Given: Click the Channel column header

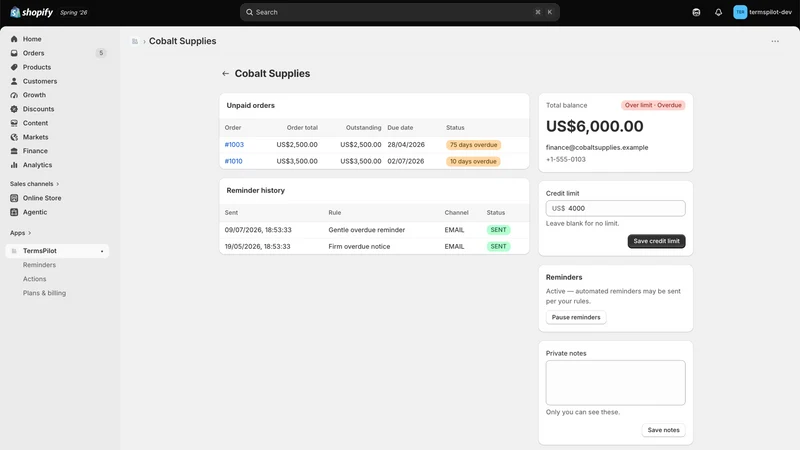Looking at the screenshot, I should [456, 213].
